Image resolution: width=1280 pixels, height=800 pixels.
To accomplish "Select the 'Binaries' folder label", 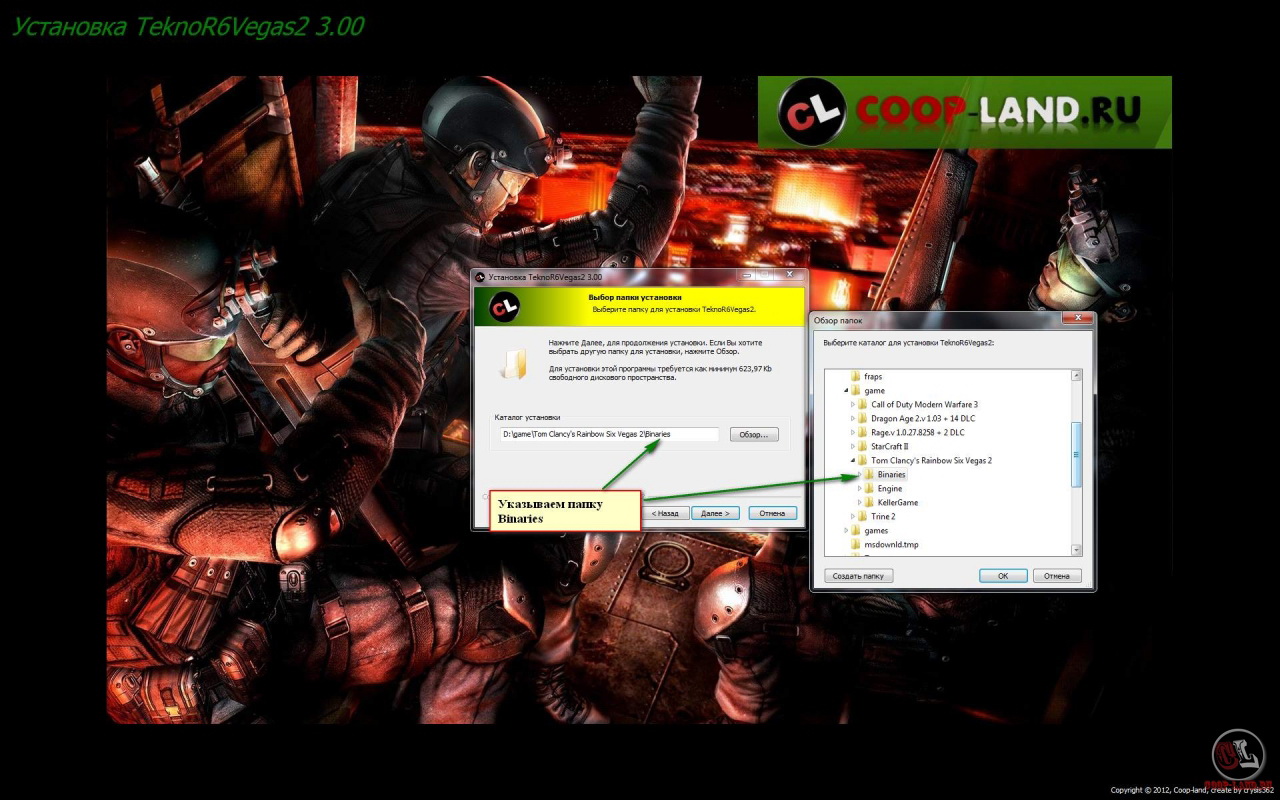I will pyautogui.click(x=891, y=474).
